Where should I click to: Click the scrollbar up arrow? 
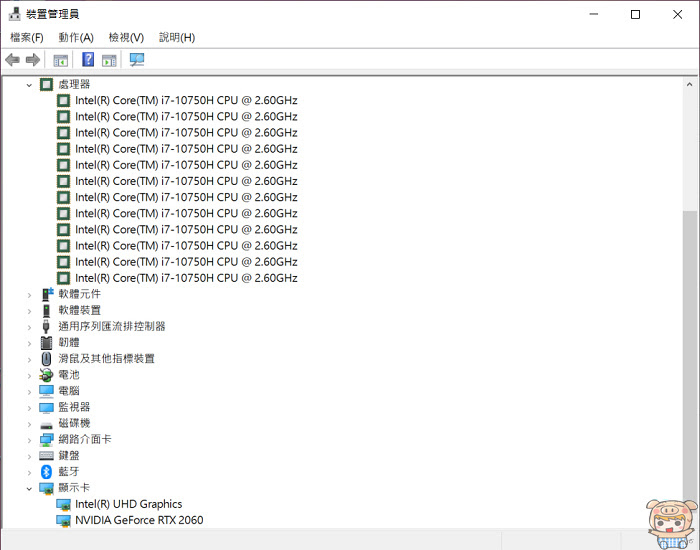[689, 84]
